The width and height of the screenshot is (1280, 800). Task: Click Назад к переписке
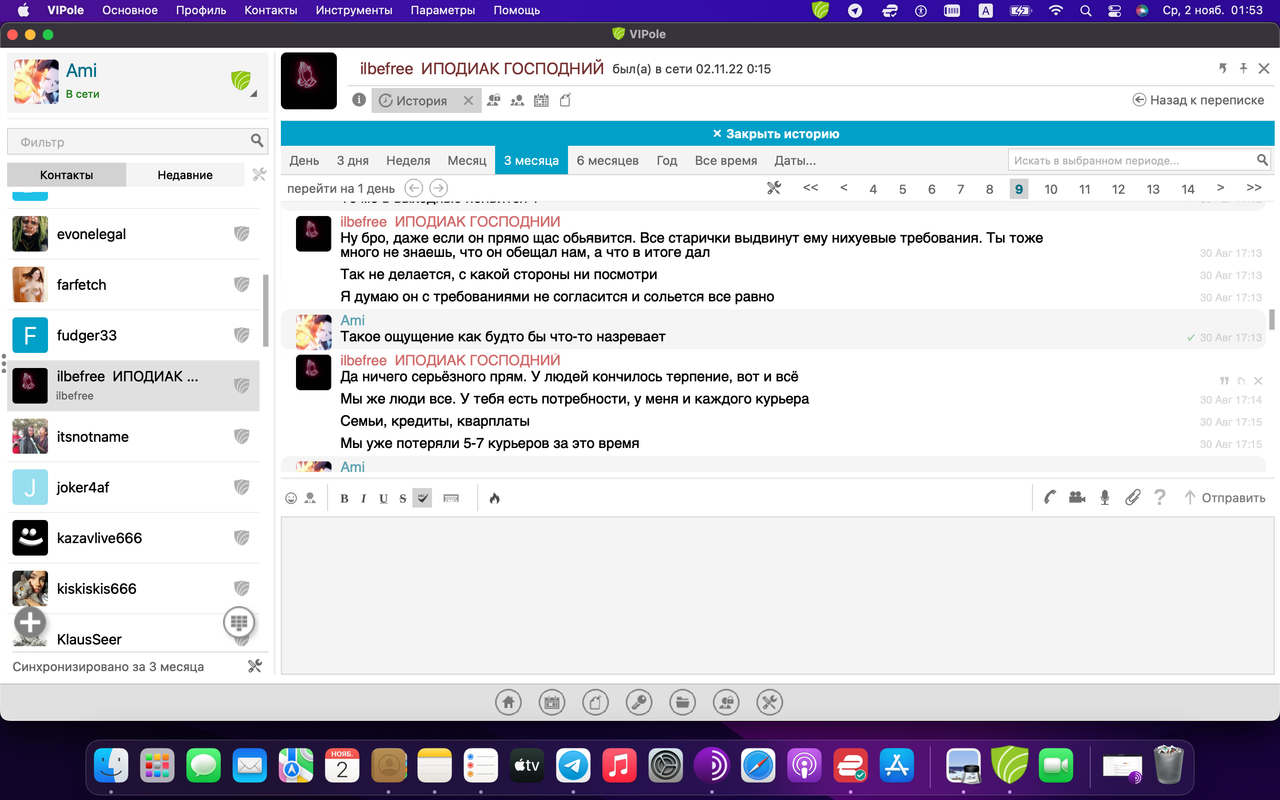coord(1198,100)
